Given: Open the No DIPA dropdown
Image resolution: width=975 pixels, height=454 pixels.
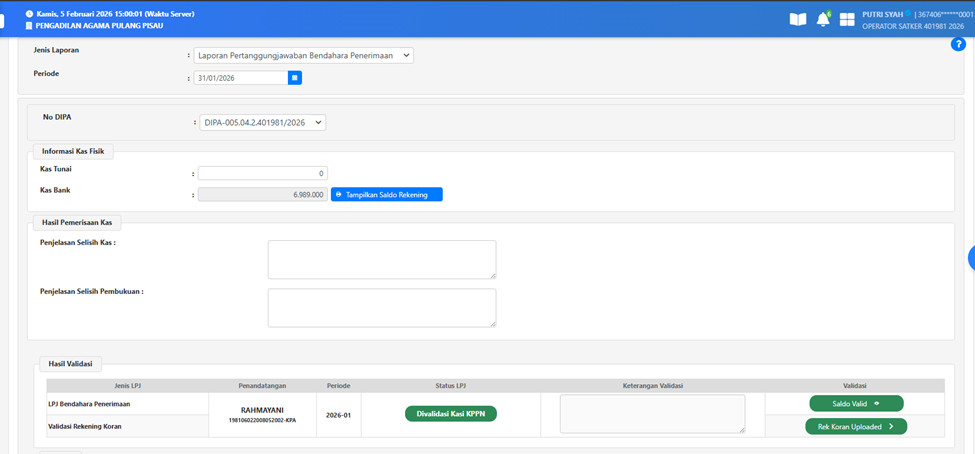Looking at the screenshot, I should (x=262, y=122).
